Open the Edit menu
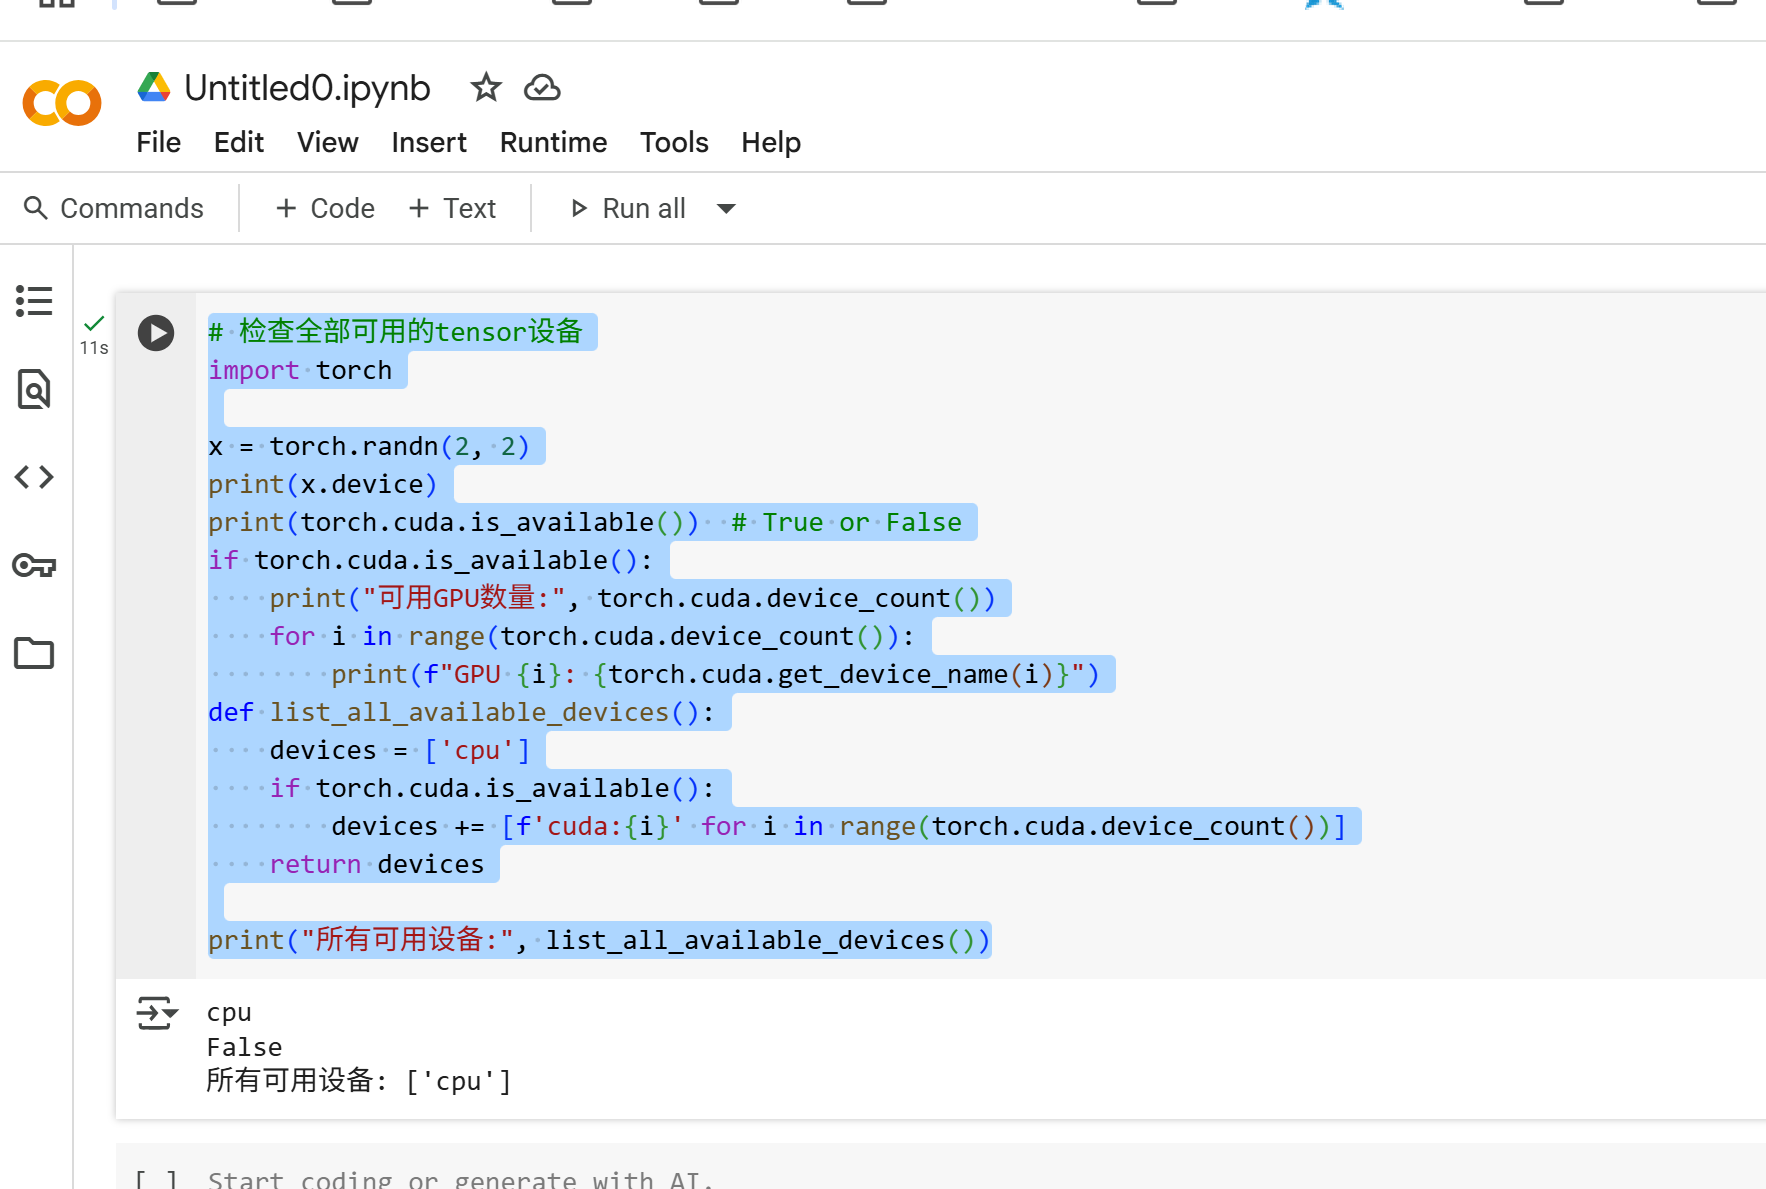The height and width of the screenshot is (1189, 1766). pyautogui.click(x=239, y=143)
